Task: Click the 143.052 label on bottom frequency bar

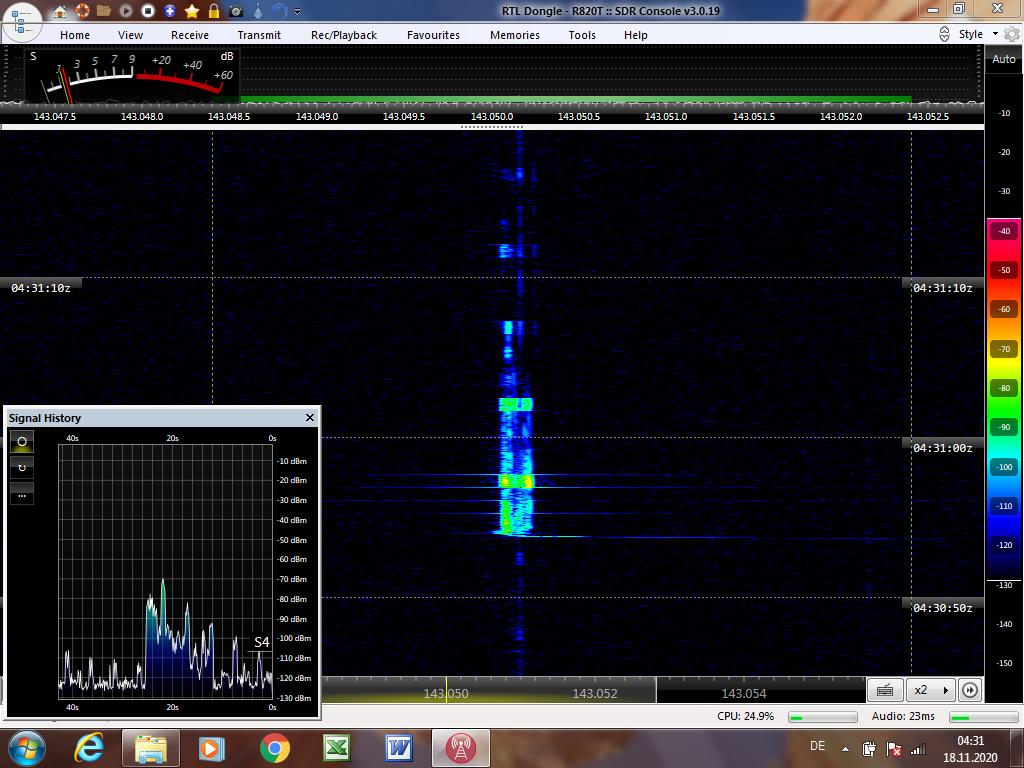Action: click(x=594, y=694)
